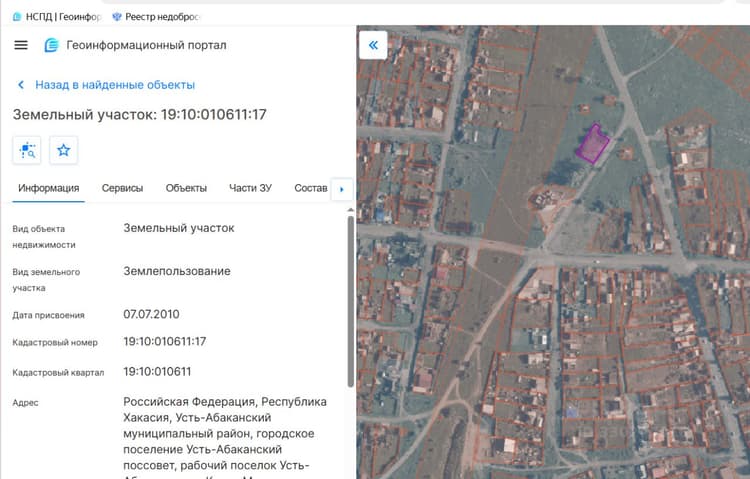This screenshot has width=750, height=479.
Task: Click the Земельный участок value in first row
Action: [179, 228]
